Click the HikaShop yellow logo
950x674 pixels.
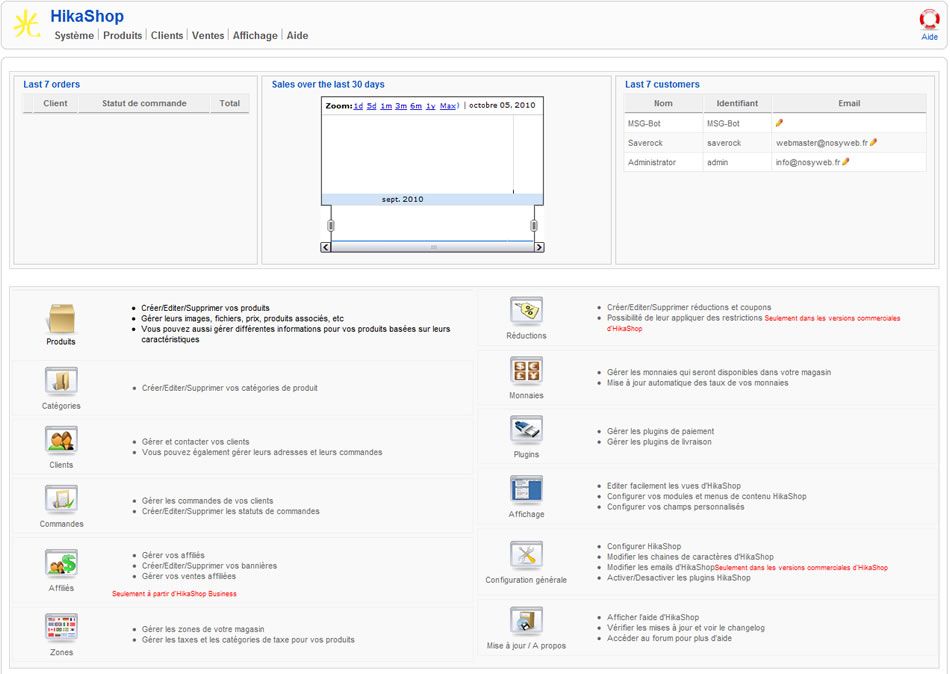click(x=27, y=24)
